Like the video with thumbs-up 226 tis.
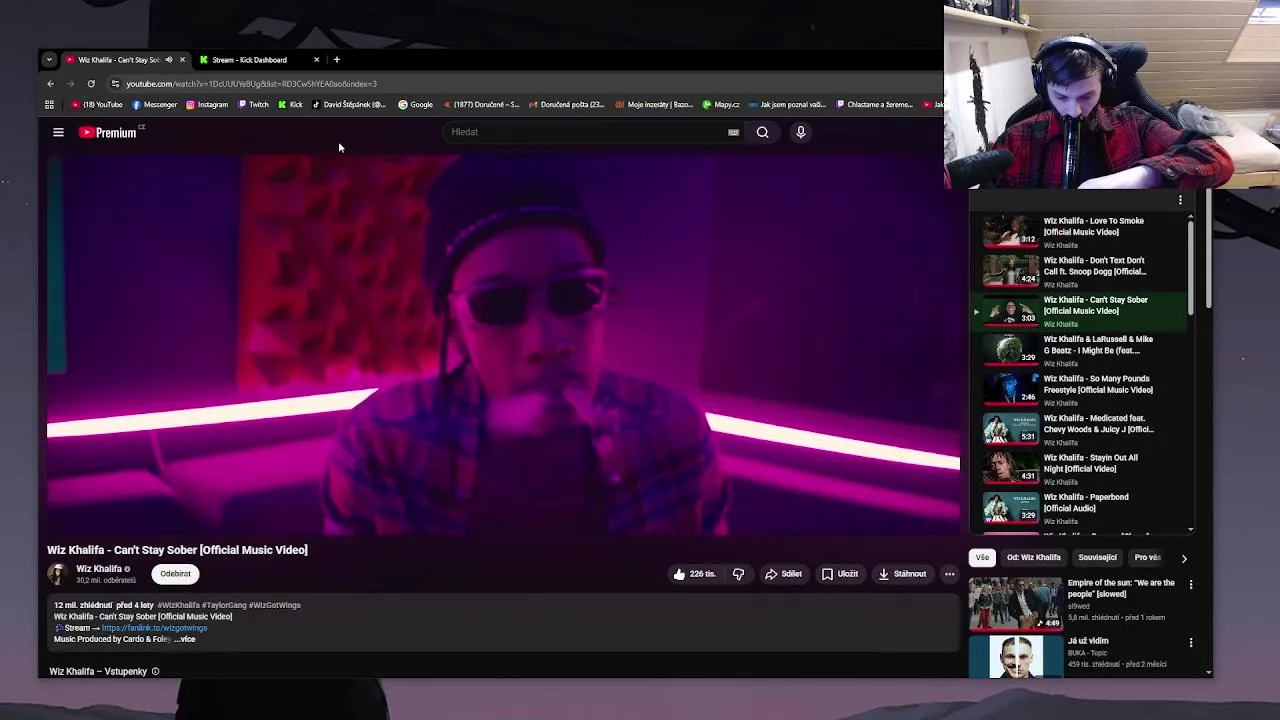Image resolution: width=1280 pixels, height=720 pixels. tap(695, 574)
